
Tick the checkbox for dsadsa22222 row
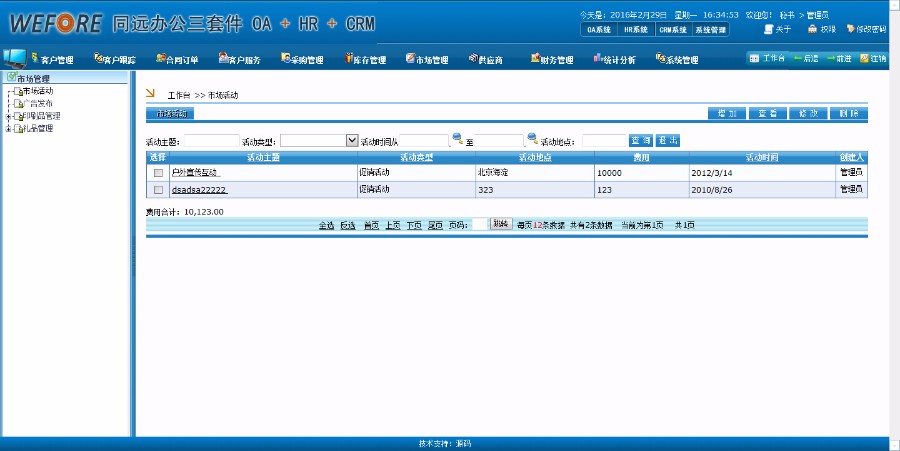158,190
